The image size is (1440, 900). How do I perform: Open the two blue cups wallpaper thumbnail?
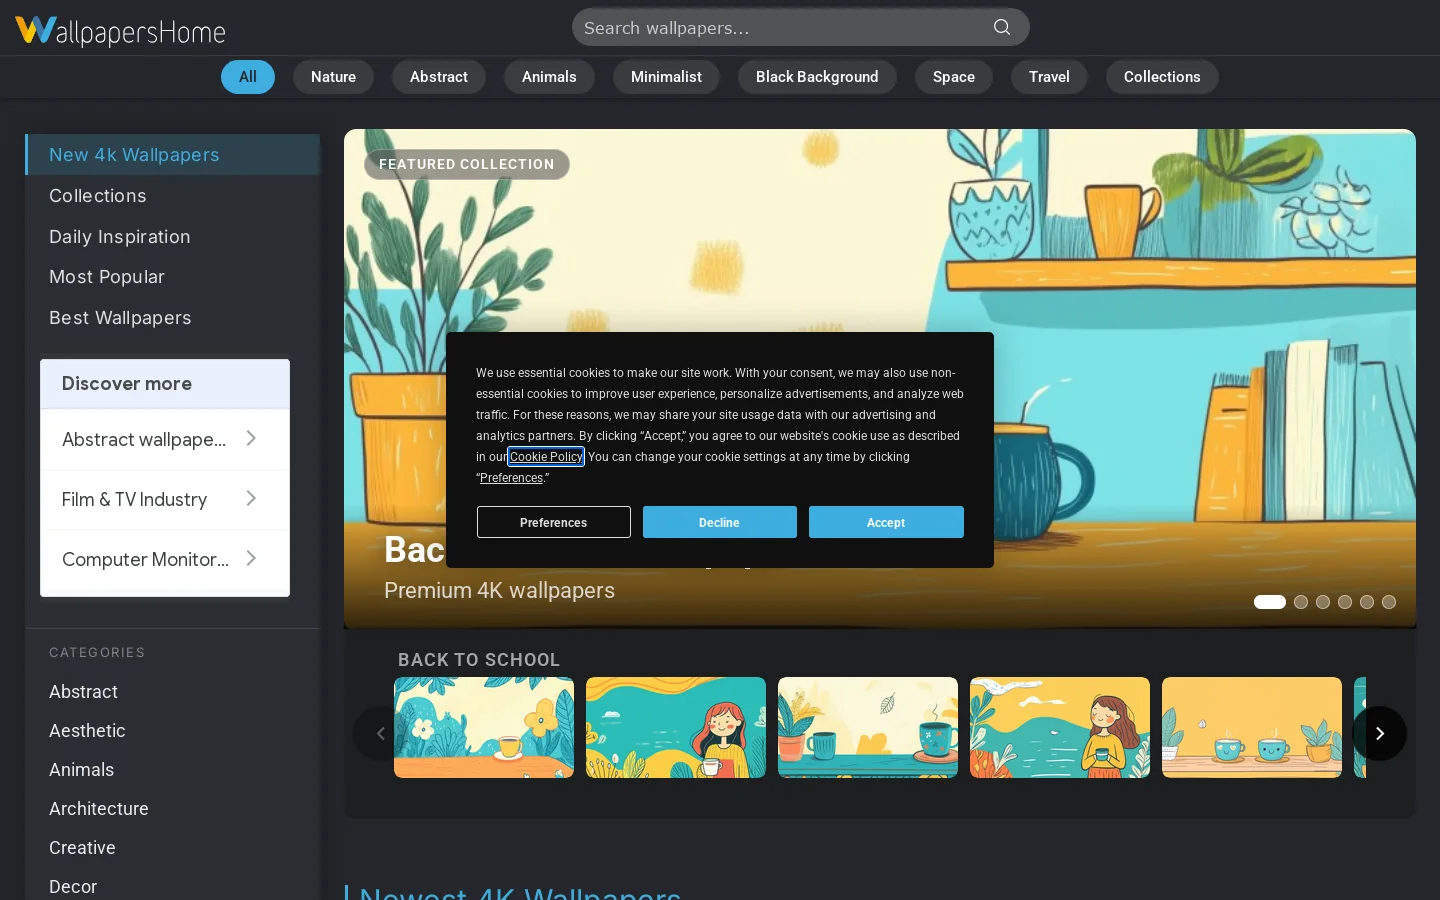tap(1252, 727)
